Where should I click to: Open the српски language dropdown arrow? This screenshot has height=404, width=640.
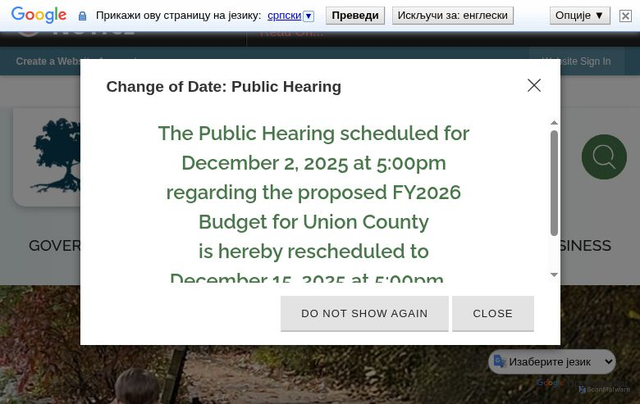click(x=309, y=16)
